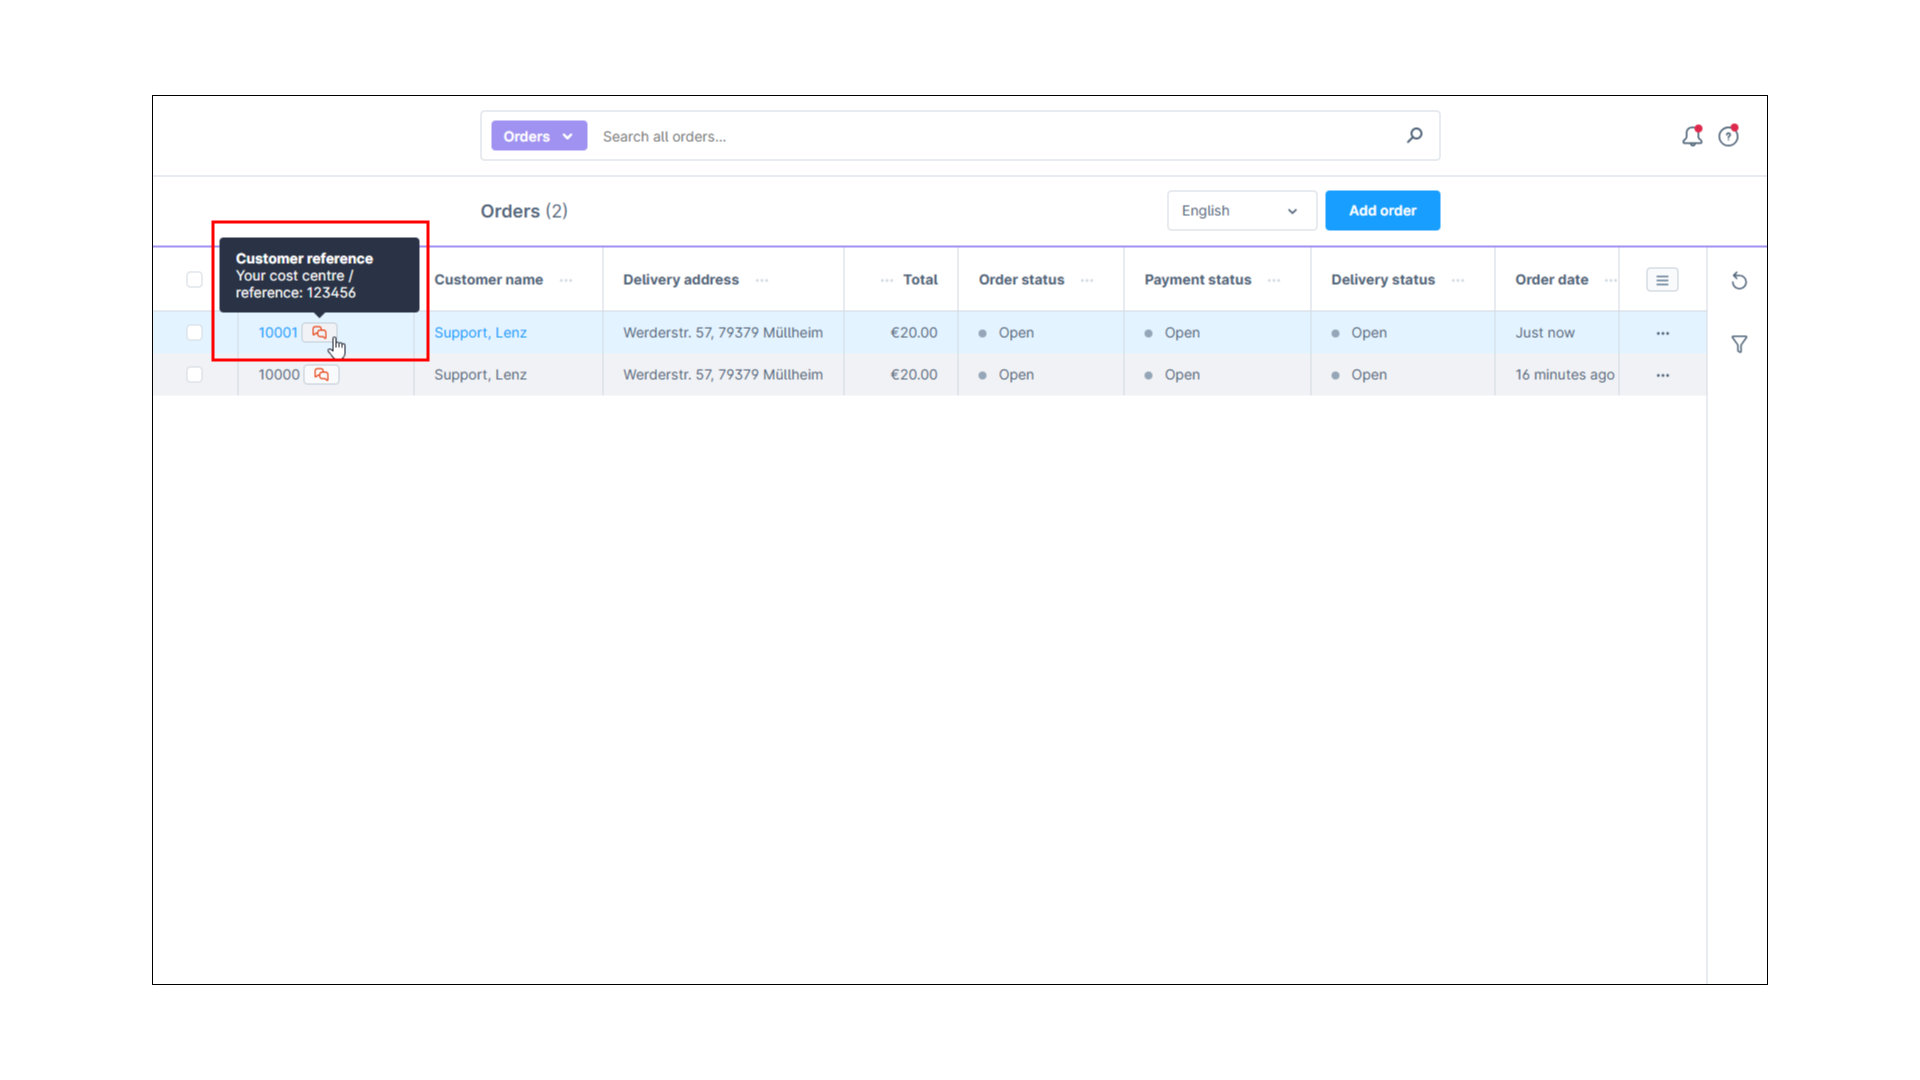The height and width of the screenshot is (1080, 1920).
Task: Open column settings list icon
Action: tap(1662, 280)
